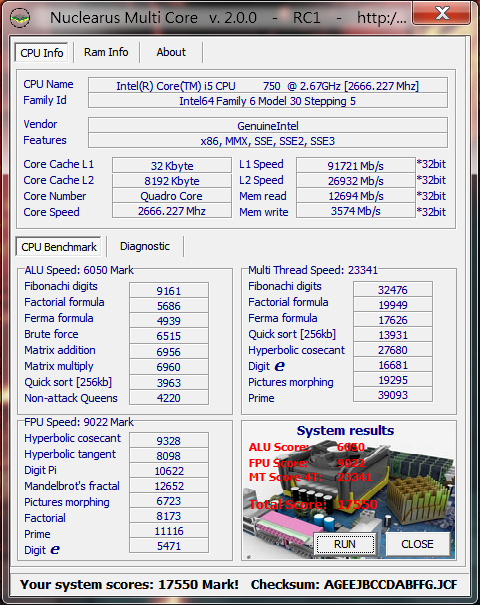The width and height of the screenshot is (480, 605).
Task: Click the 'ALU Speed: 6050 Mark' heading
Action: click(79, 270)
